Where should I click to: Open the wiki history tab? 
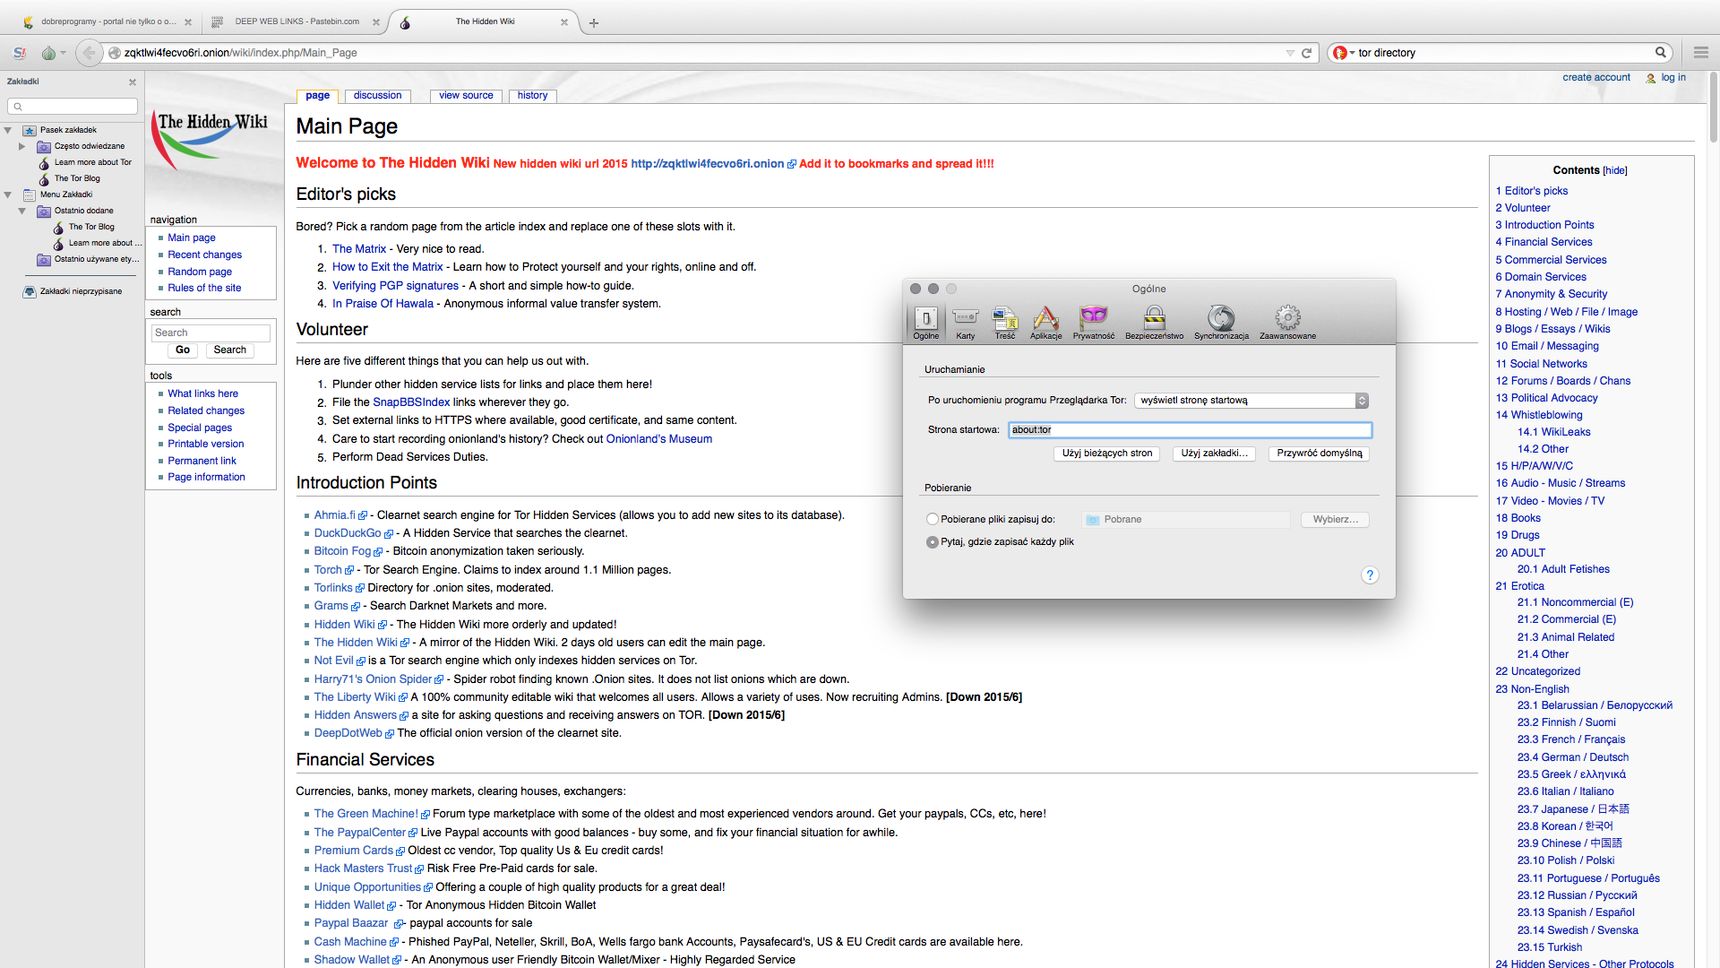(532, 96)
